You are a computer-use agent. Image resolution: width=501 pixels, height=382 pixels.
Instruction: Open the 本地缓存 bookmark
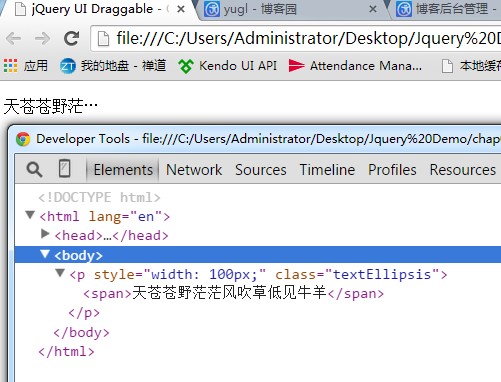point(471,66)
